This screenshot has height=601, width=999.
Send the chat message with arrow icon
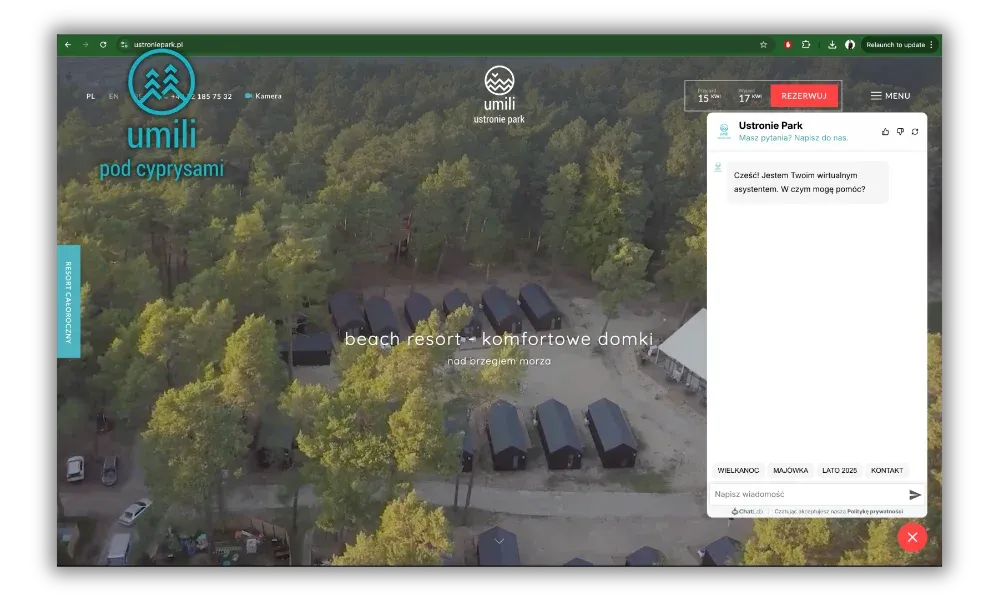click(x=914, y=494)
